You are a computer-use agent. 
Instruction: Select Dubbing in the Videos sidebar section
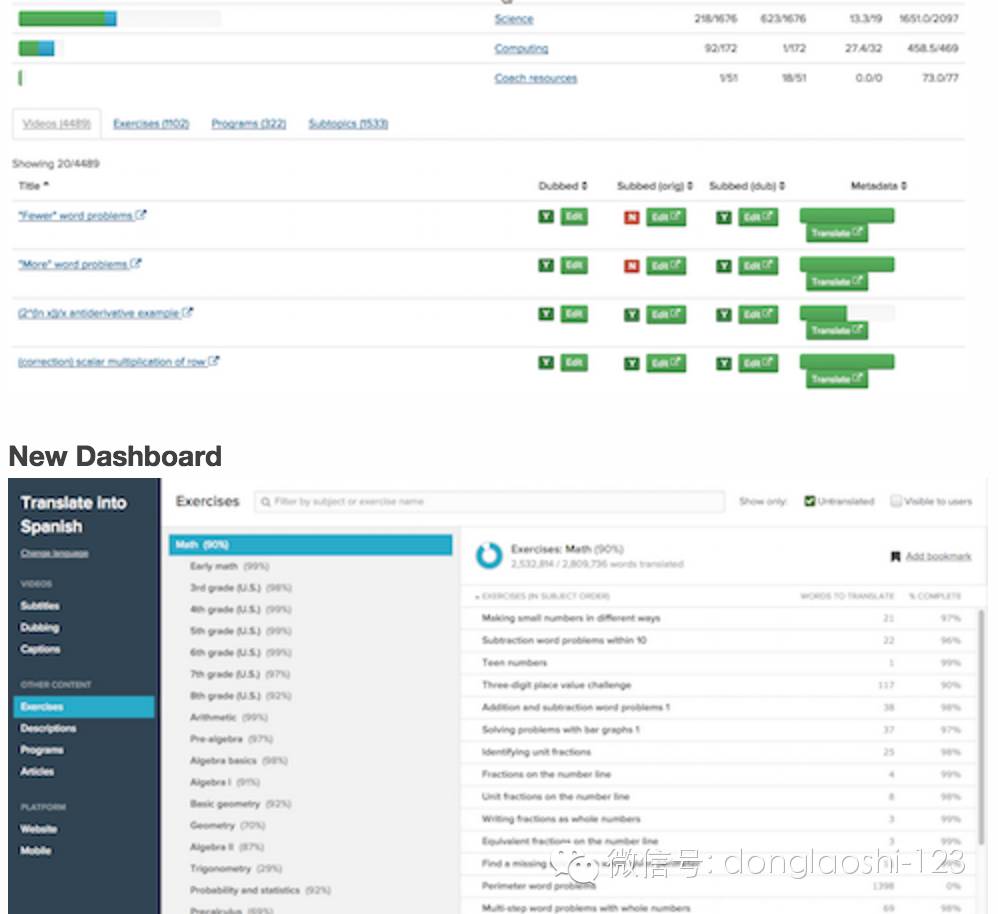point(40,628)
